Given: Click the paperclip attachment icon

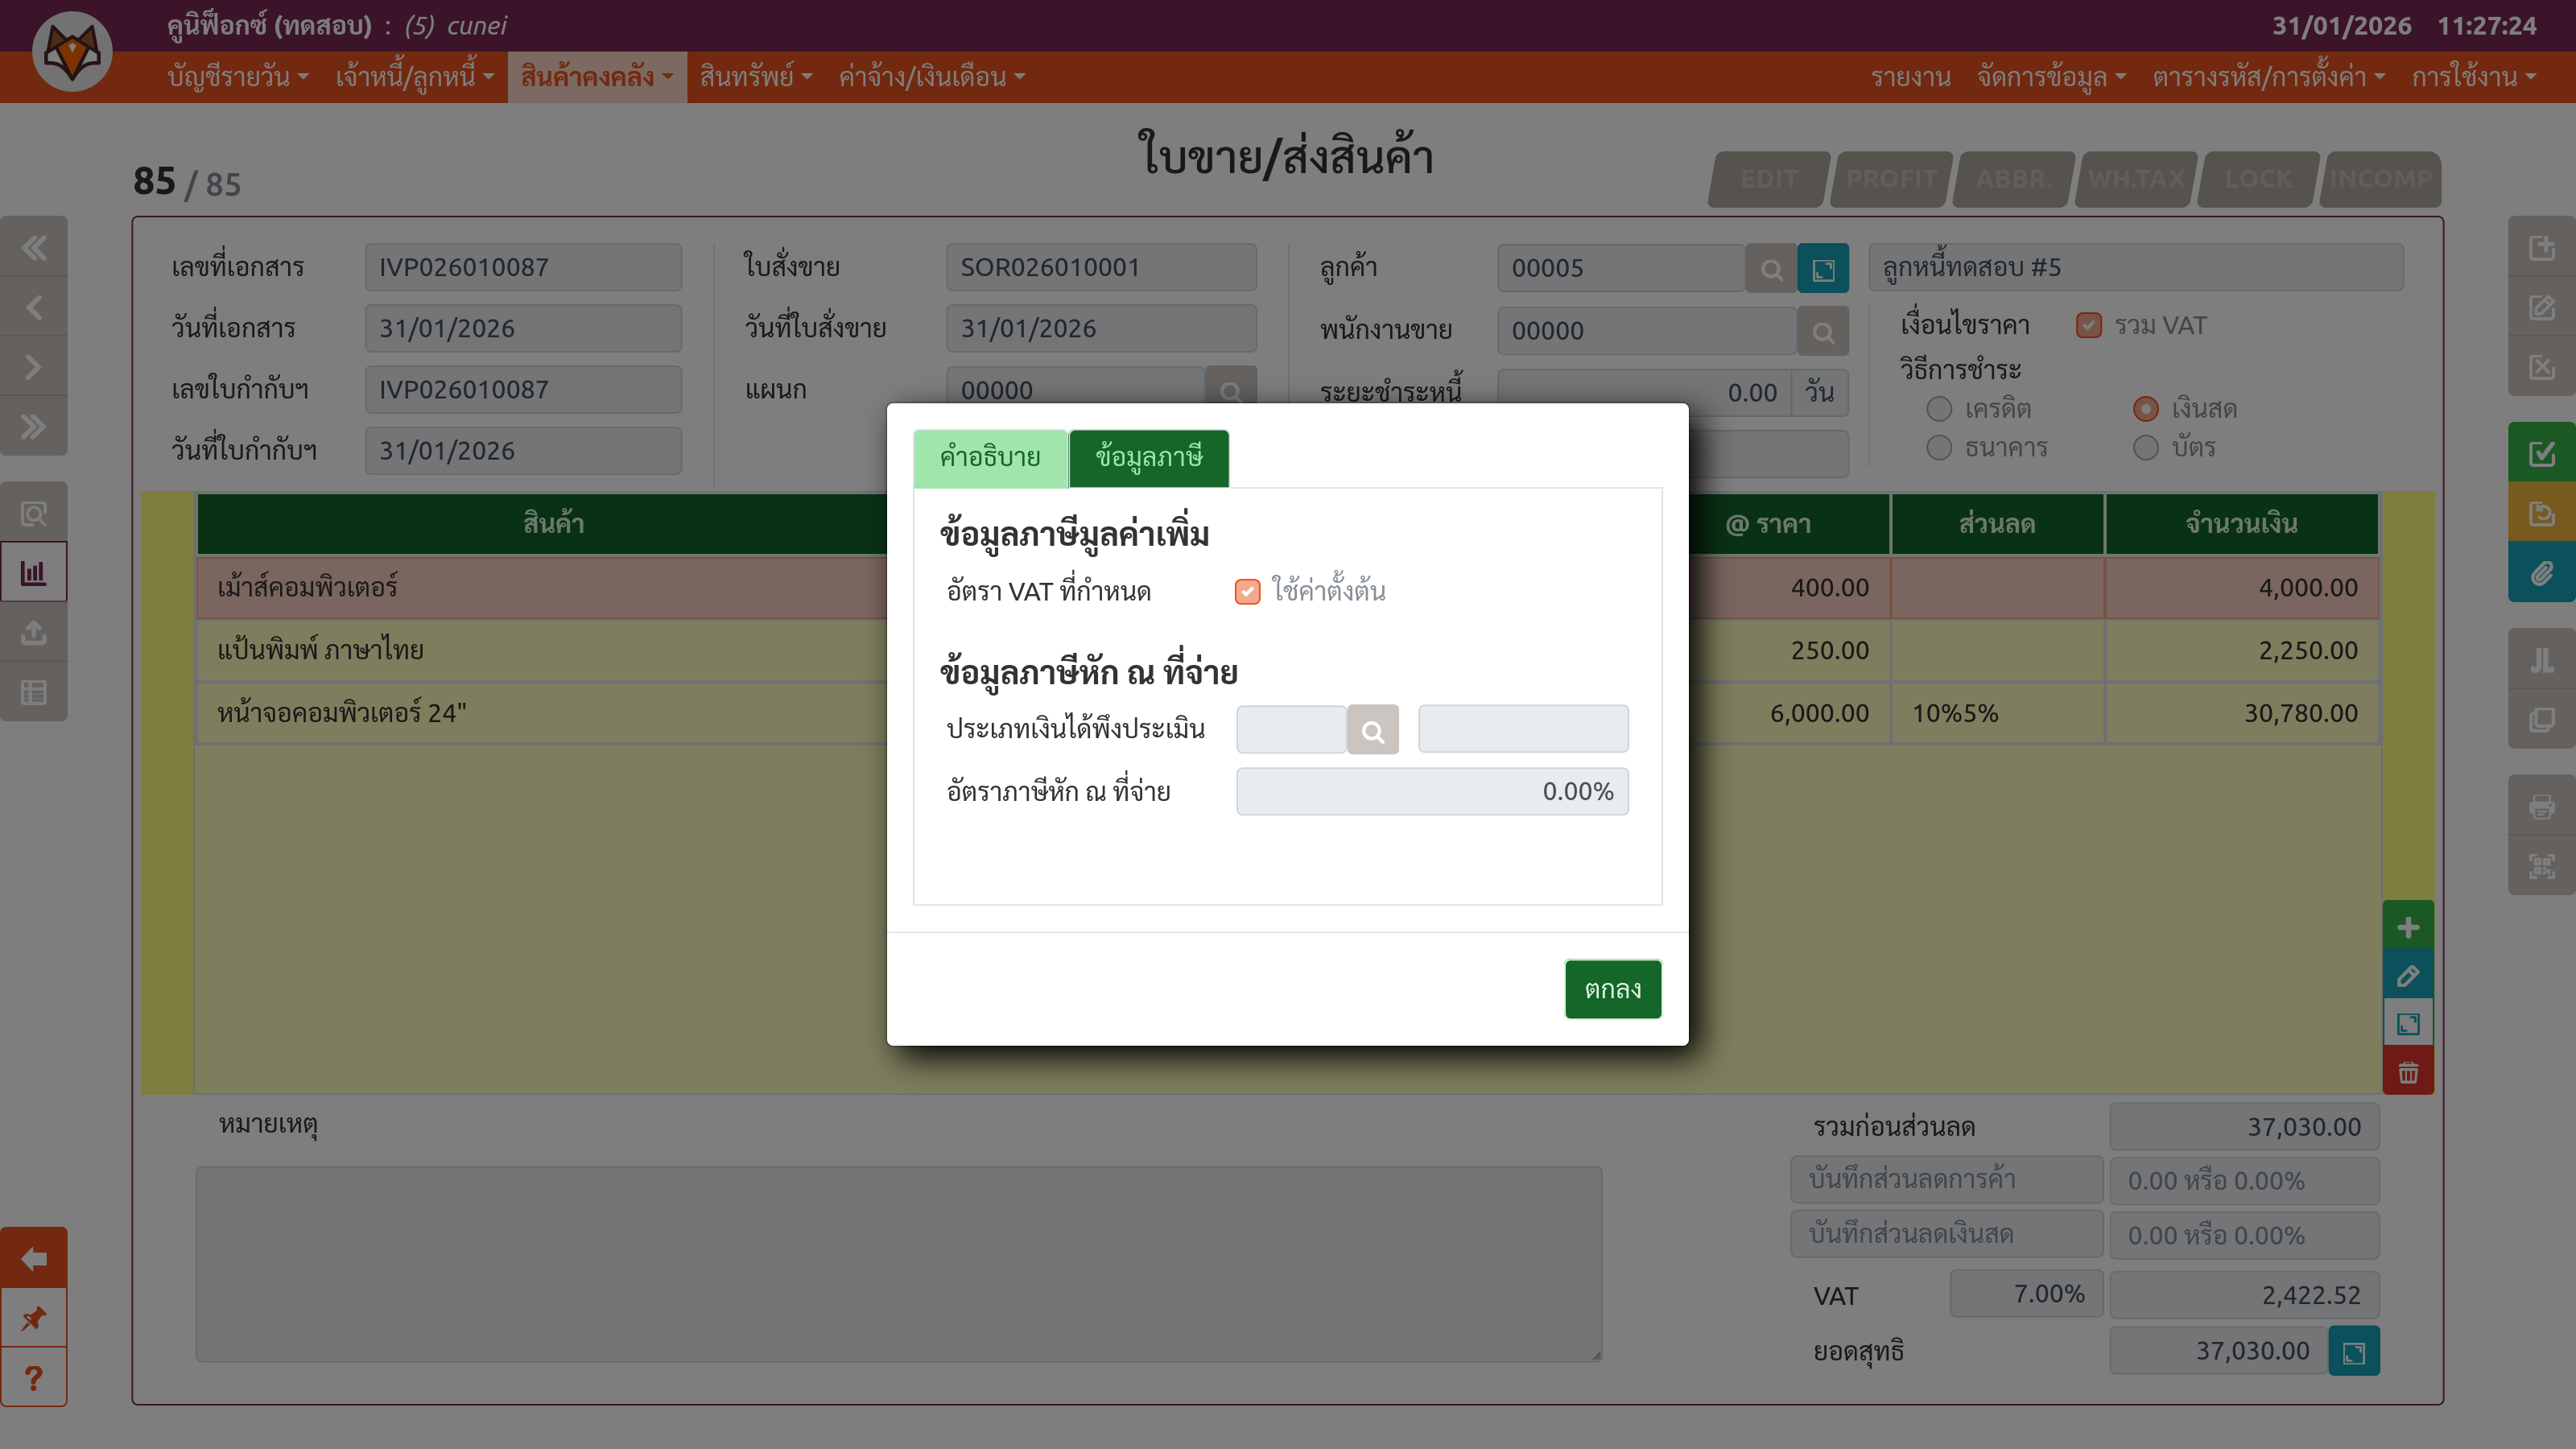Looking at the screenshot, I should tap(2541, 573).
